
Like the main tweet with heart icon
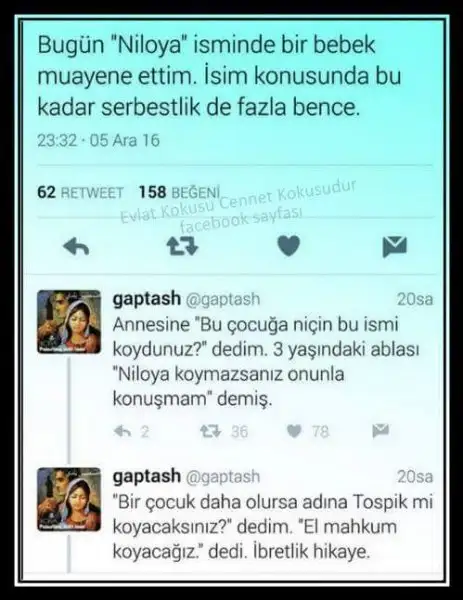pyautogui.click(x=289, y=246)
